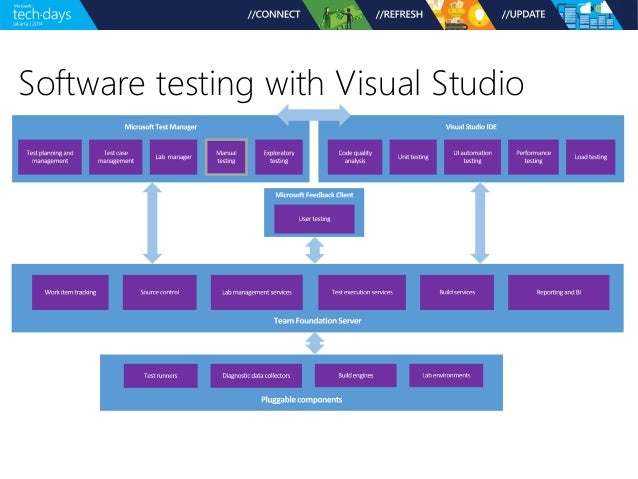The width and height of the screenshot is (638, 479).
Task: Click the cloud servers illustration beside //UPDATE
Action: pyautogui.click(x=589, y=15)
